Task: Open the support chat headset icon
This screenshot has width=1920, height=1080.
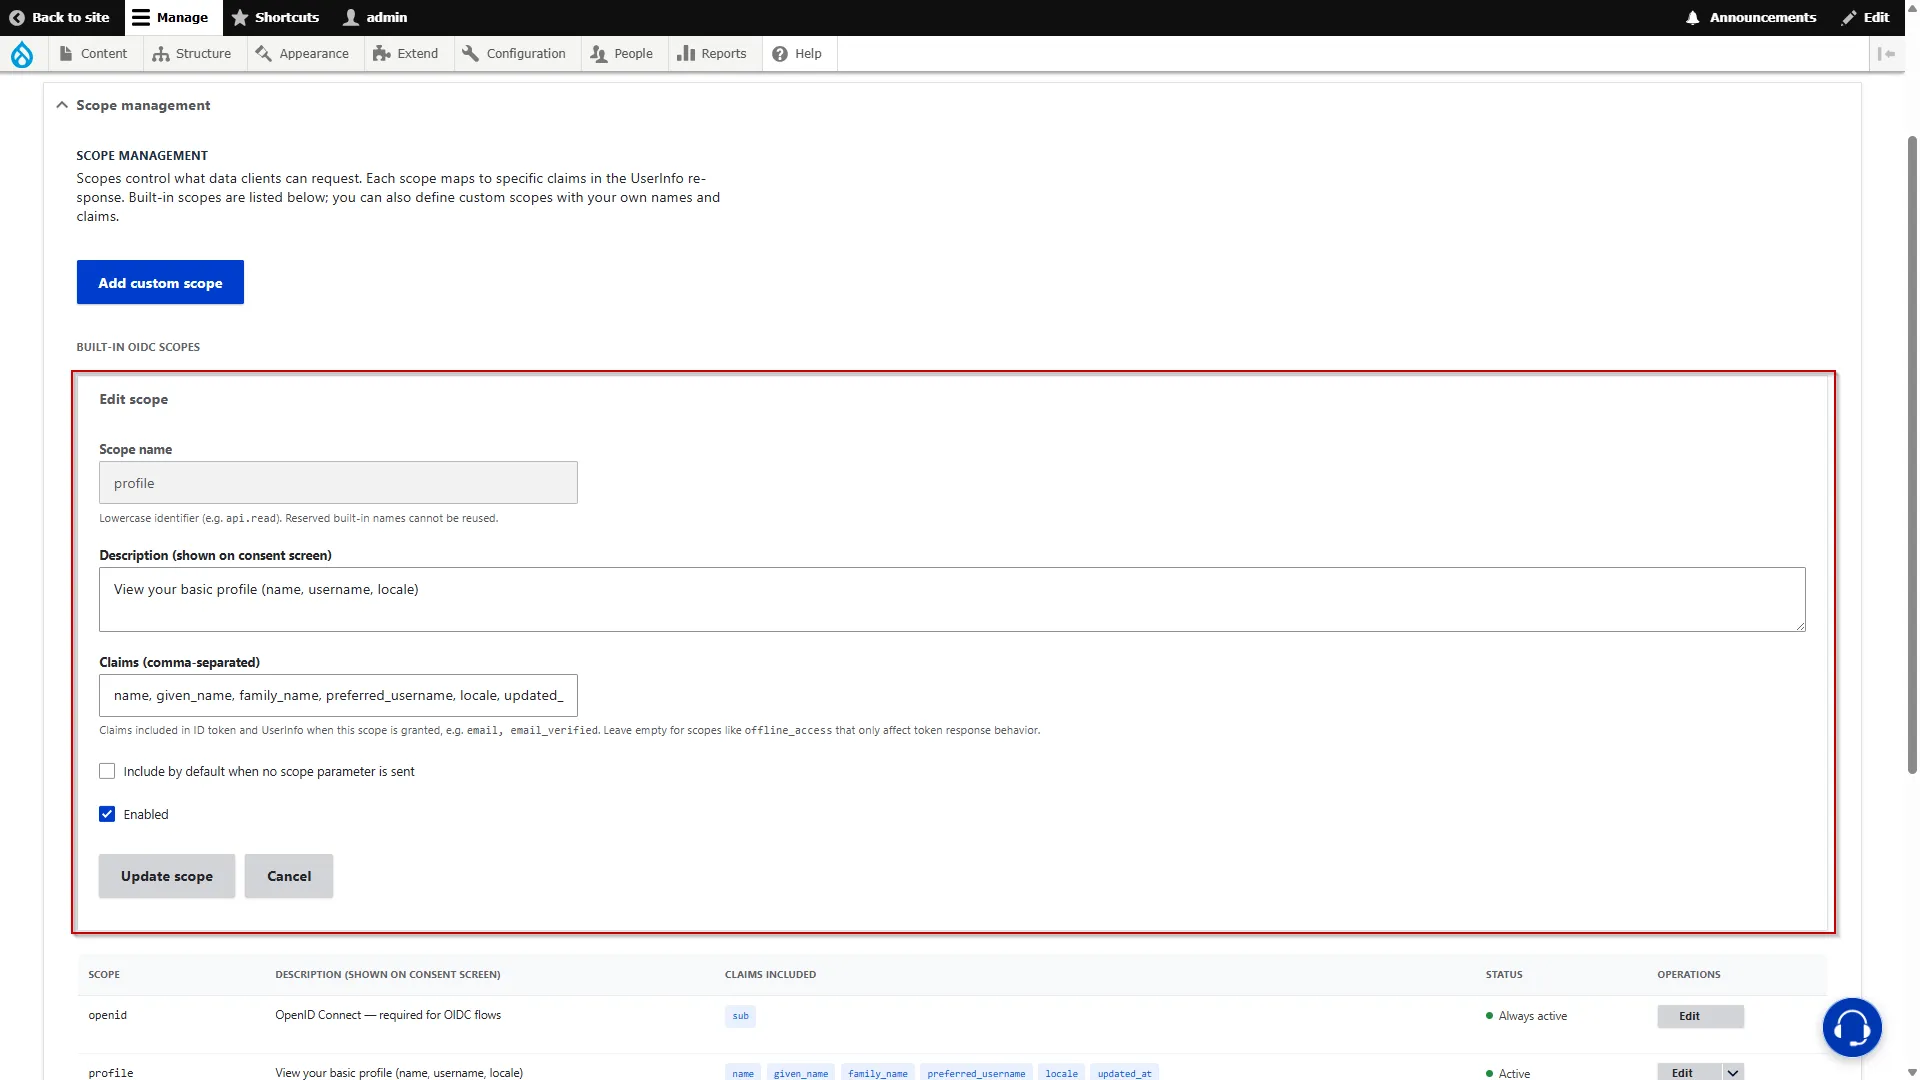Action: (1851, 1027)
